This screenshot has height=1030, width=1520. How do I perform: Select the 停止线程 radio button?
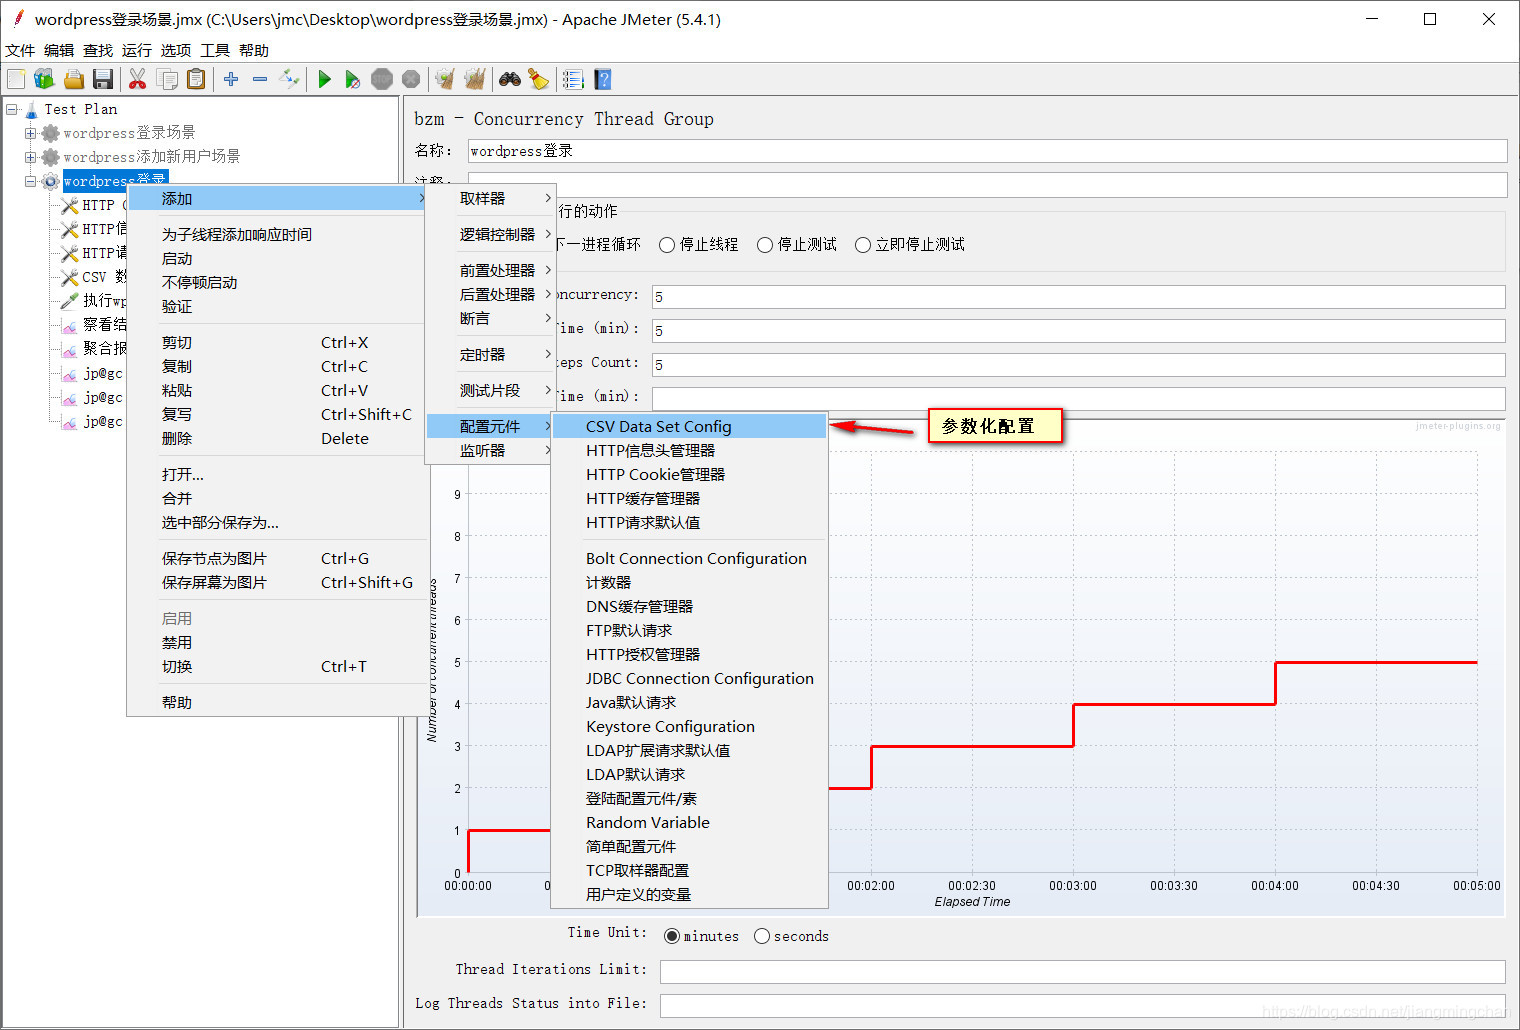667,245
